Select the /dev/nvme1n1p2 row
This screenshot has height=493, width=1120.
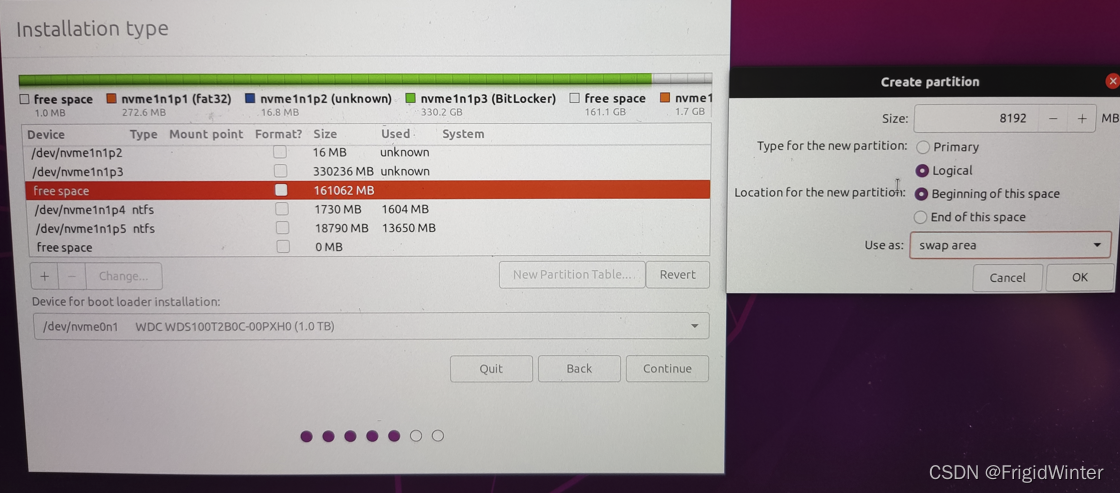pos(367,152)
